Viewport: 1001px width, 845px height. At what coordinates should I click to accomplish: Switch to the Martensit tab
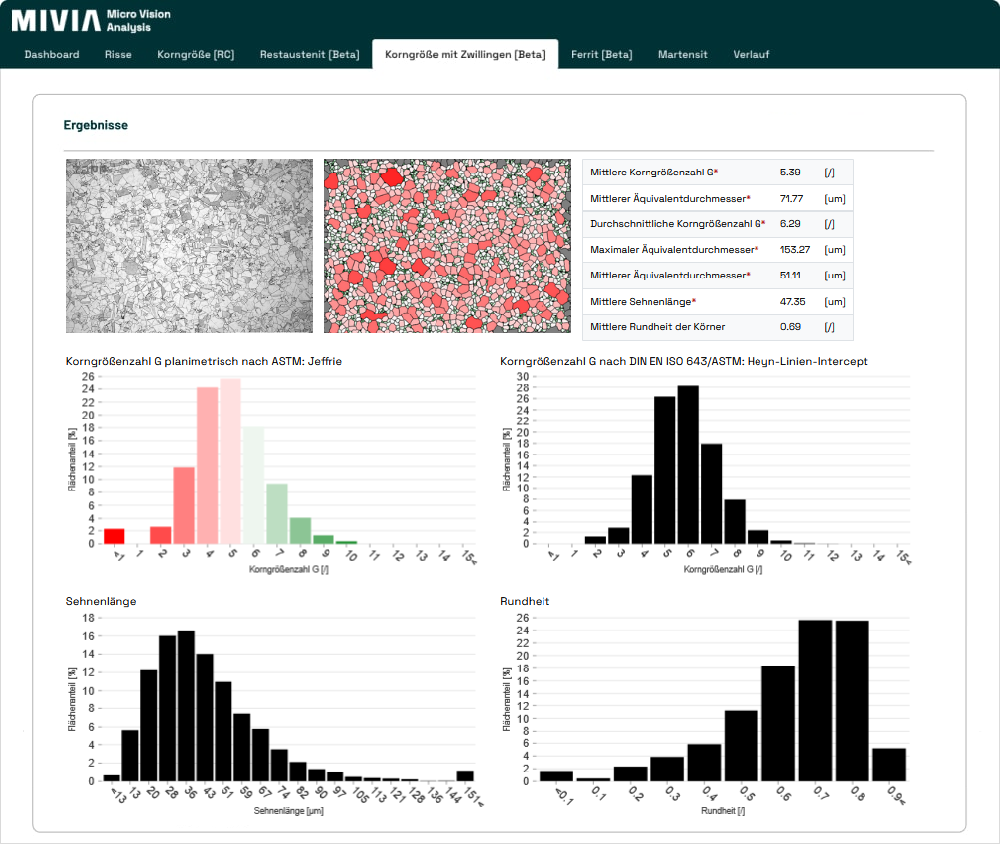click(x=683, y=54)
